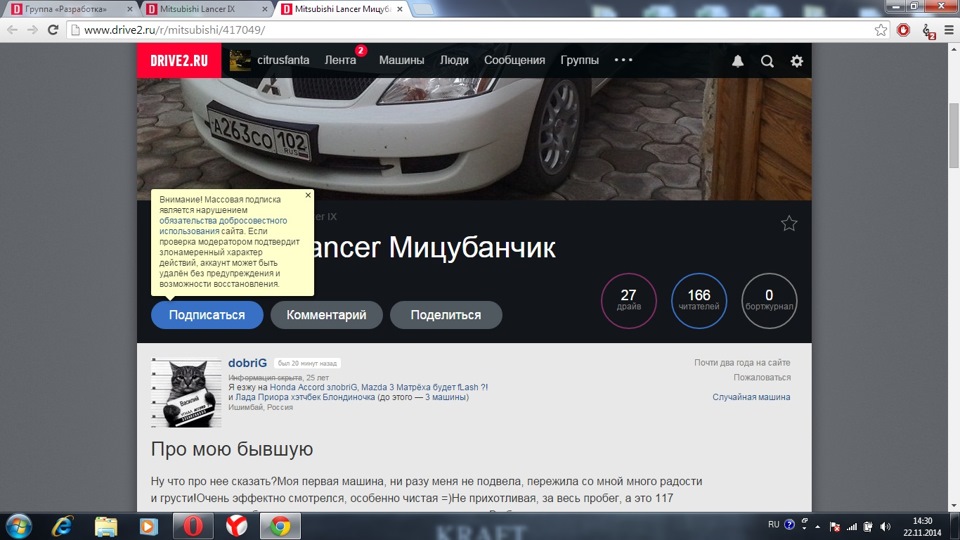This screenshot has height=540, width=960.
Task: Open a new browser tab
Action: tap(422, 9)
